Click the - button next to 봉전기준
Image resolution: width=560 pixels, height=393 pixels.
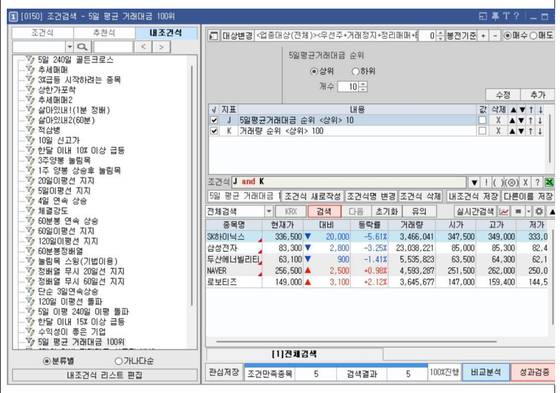[x=495, y=36]
